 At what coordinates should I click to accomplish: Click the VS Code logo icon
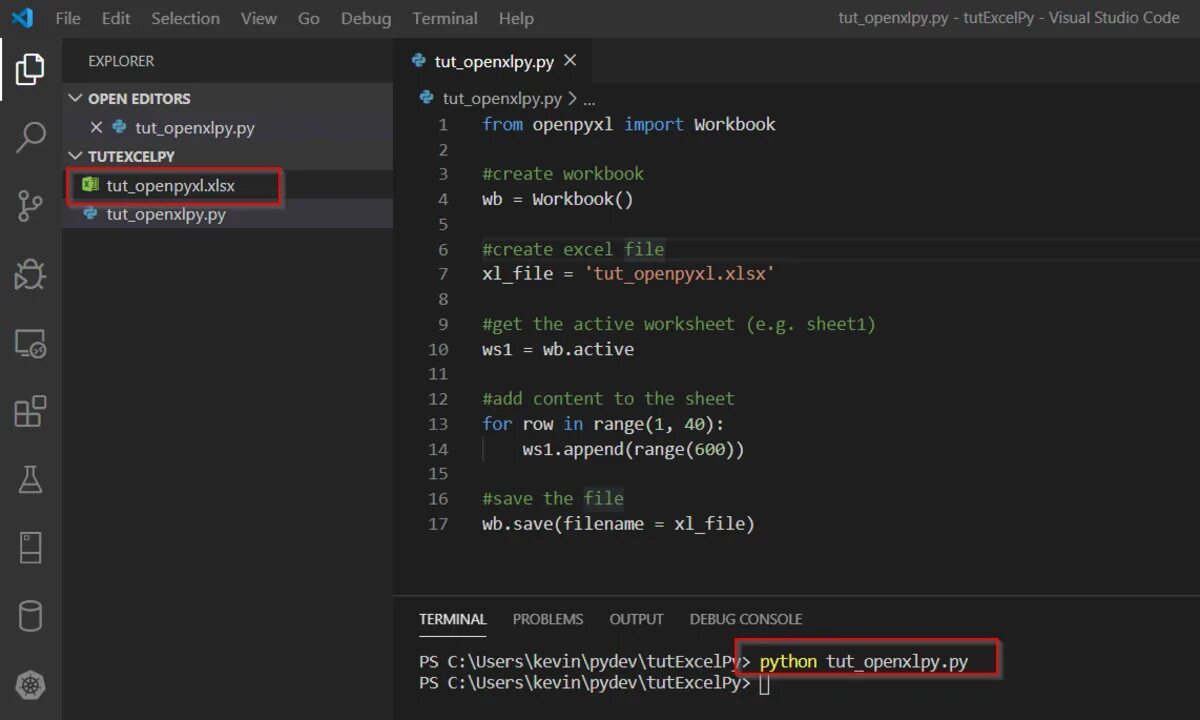pyautogui.click(x=21, y=18)
